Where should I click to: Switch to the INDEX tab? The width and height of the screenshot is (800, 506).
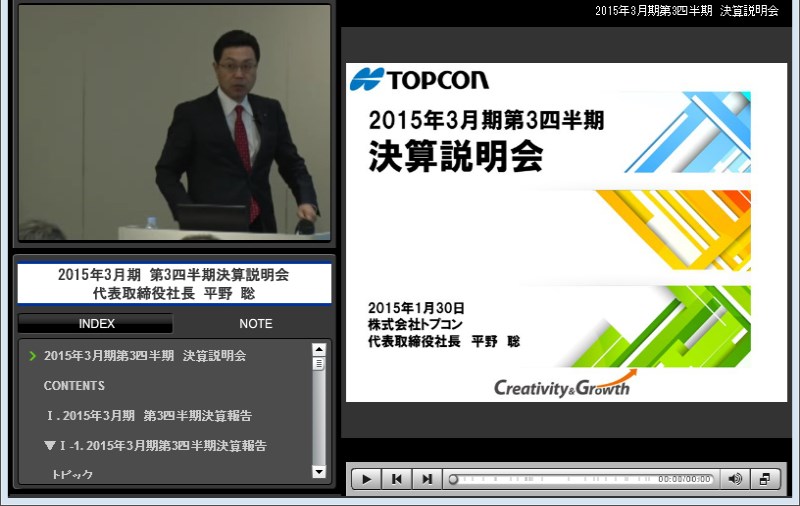pyautogui.click(x=96, y=323)
